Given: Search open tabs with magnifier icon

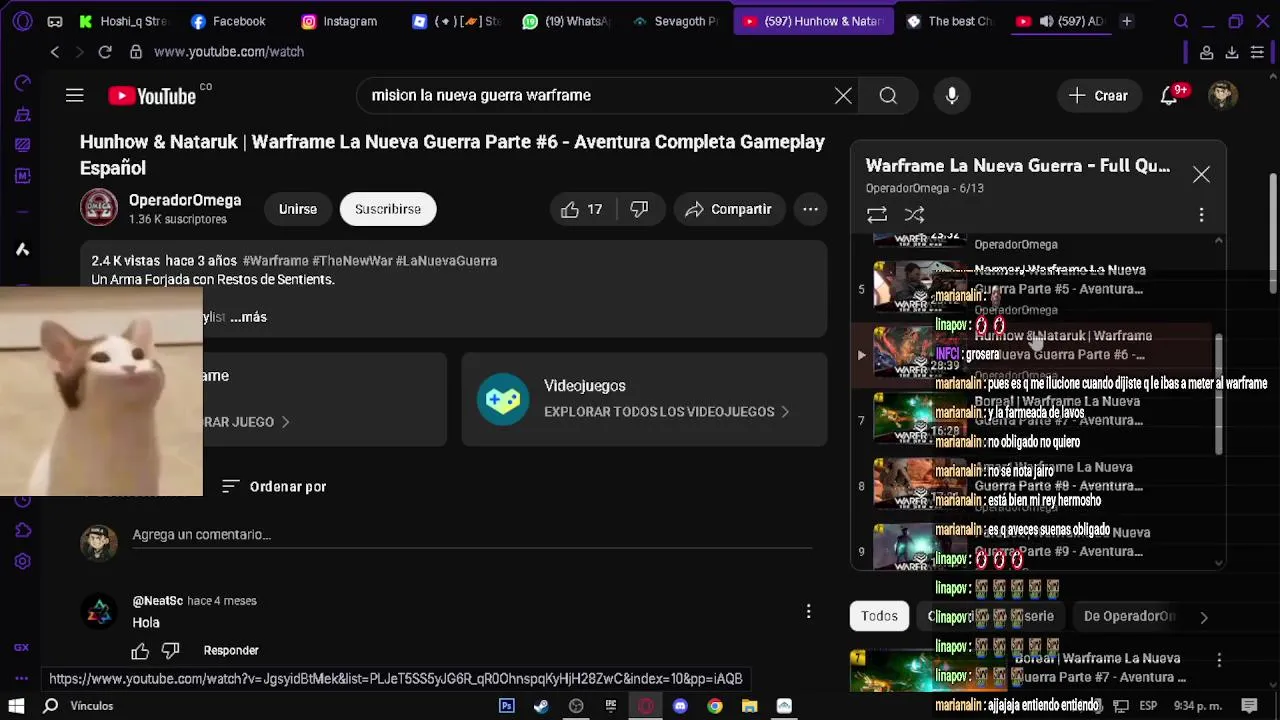Looking at the screenshot, I should (1181, 21).
